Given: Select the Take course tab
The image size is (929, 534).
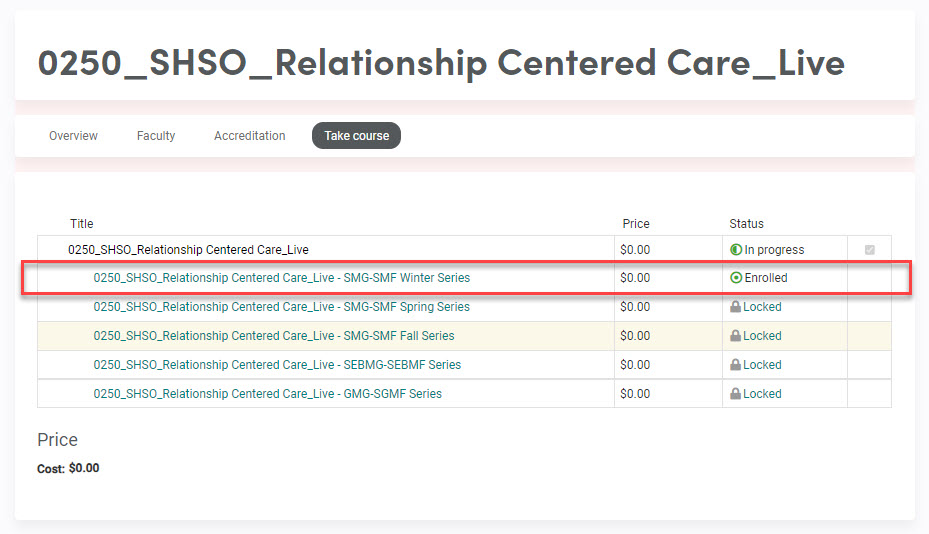Looking at the screenshot, I should click(x=356, y=136).
